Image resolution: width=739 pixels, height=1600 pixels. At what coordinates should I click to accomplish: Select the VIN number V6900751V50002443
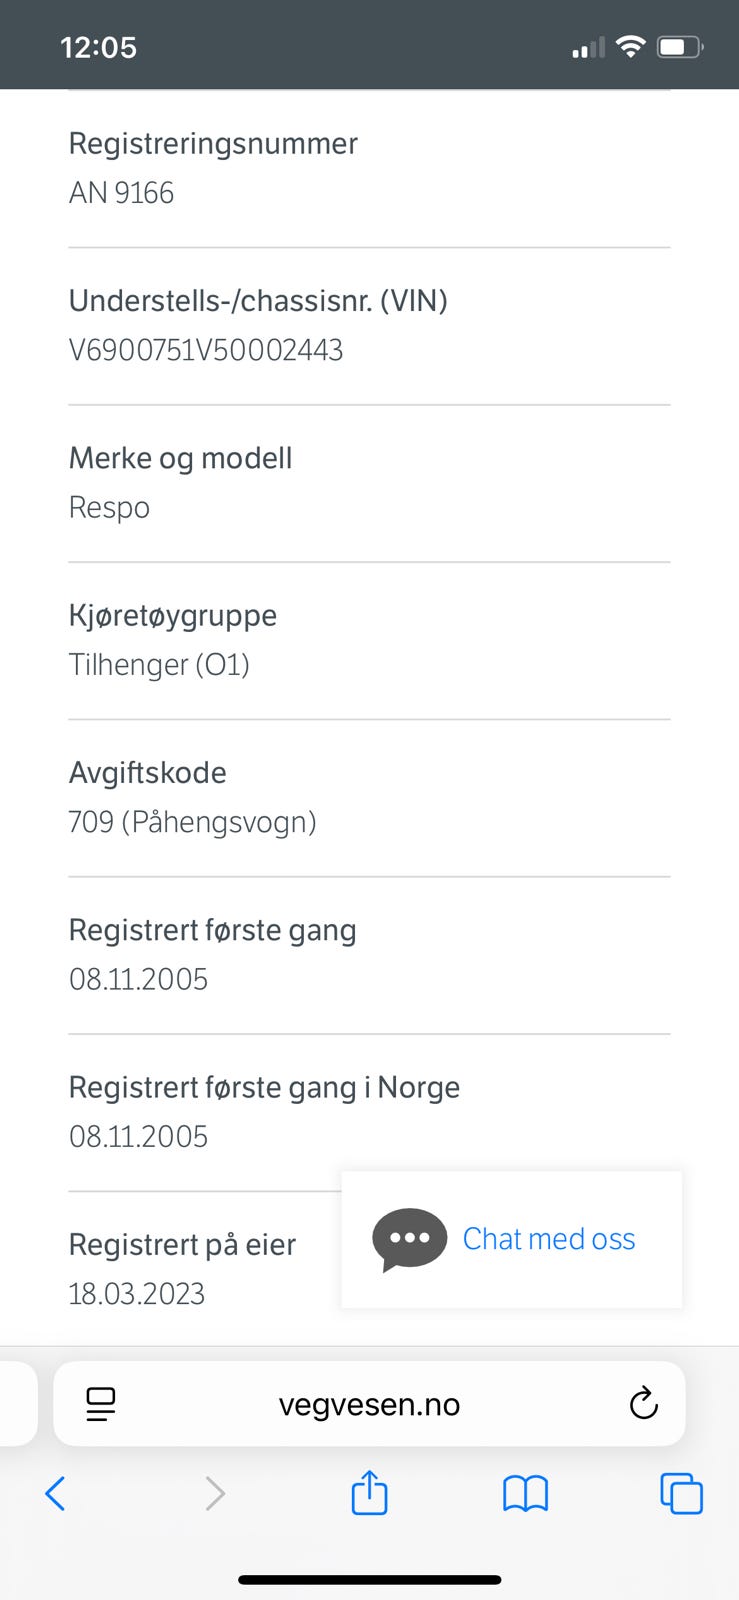206,350
